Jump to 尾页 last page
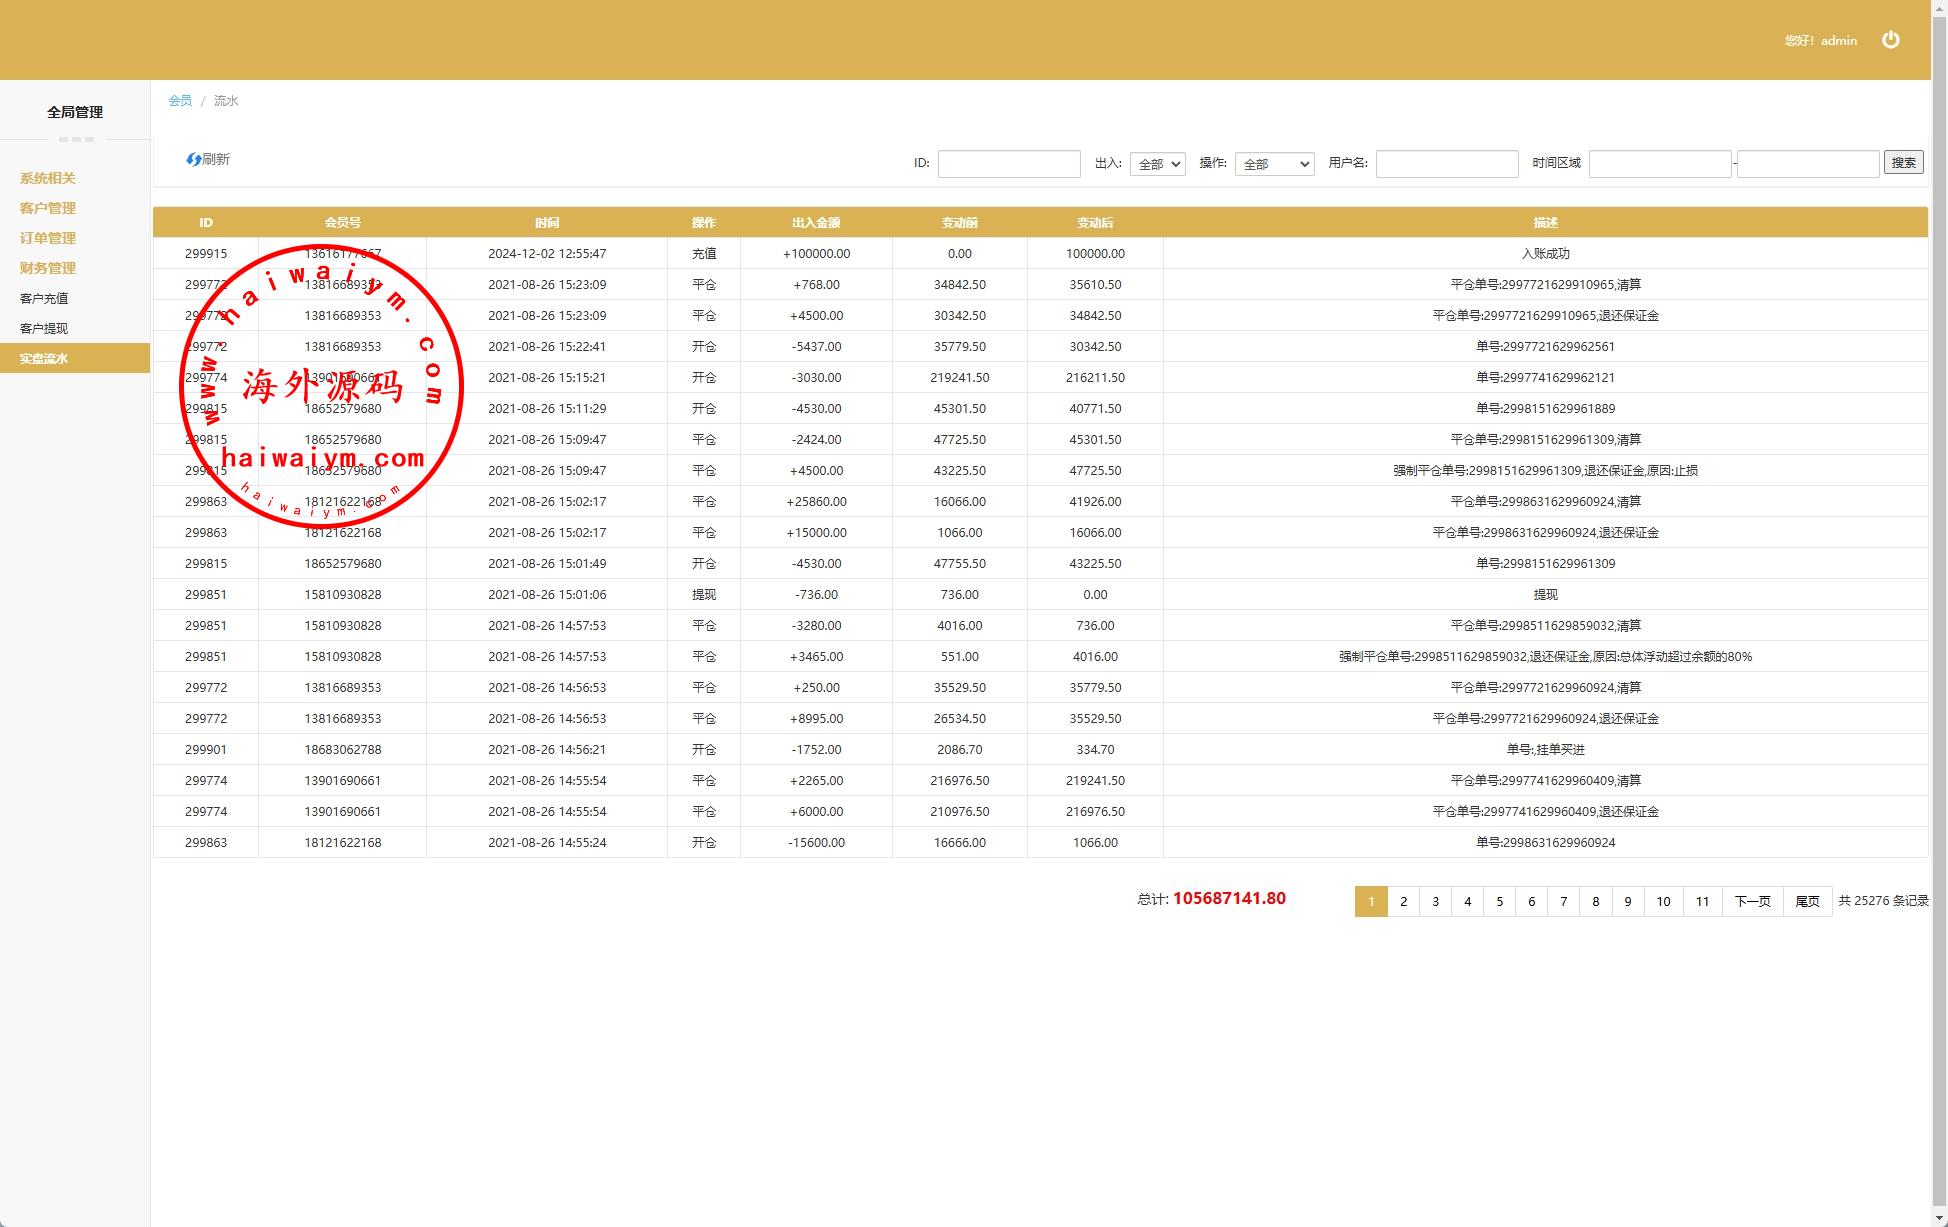1948x1227 pixels. (x=1807, y=901)
